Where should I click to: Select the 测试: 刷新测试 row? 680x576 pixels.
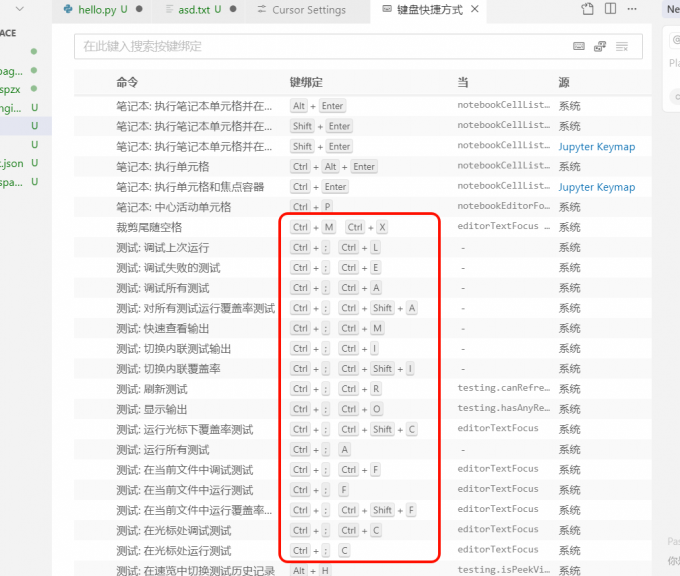pyautogui.click(x=363, y=389)
